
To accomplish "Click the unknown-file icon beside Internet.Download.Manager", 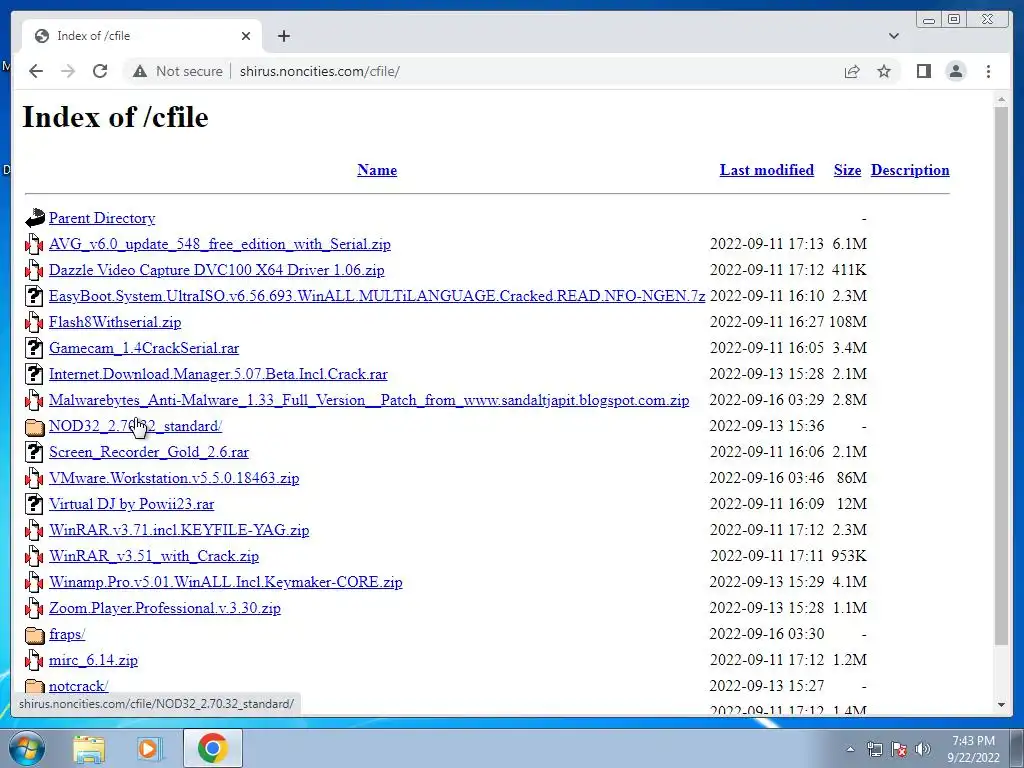I will [x=34, y=374].
